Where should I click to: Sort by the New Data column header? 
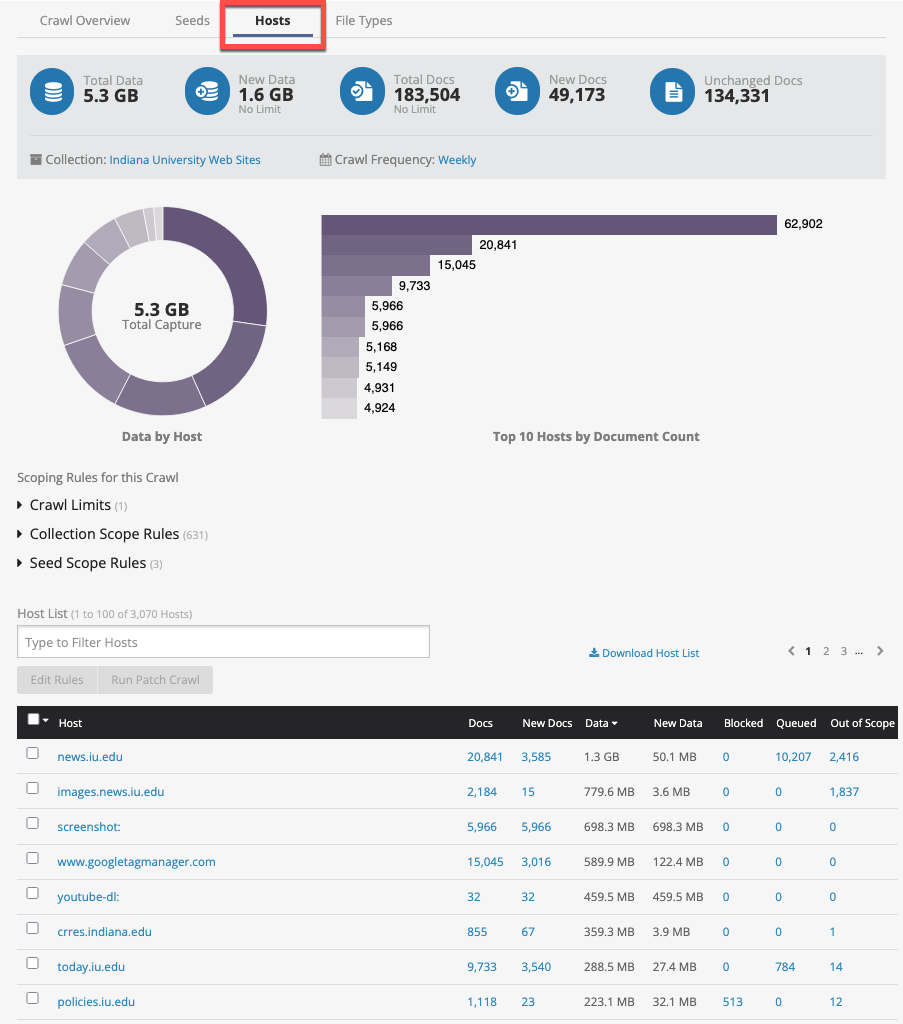pos(678,723)
